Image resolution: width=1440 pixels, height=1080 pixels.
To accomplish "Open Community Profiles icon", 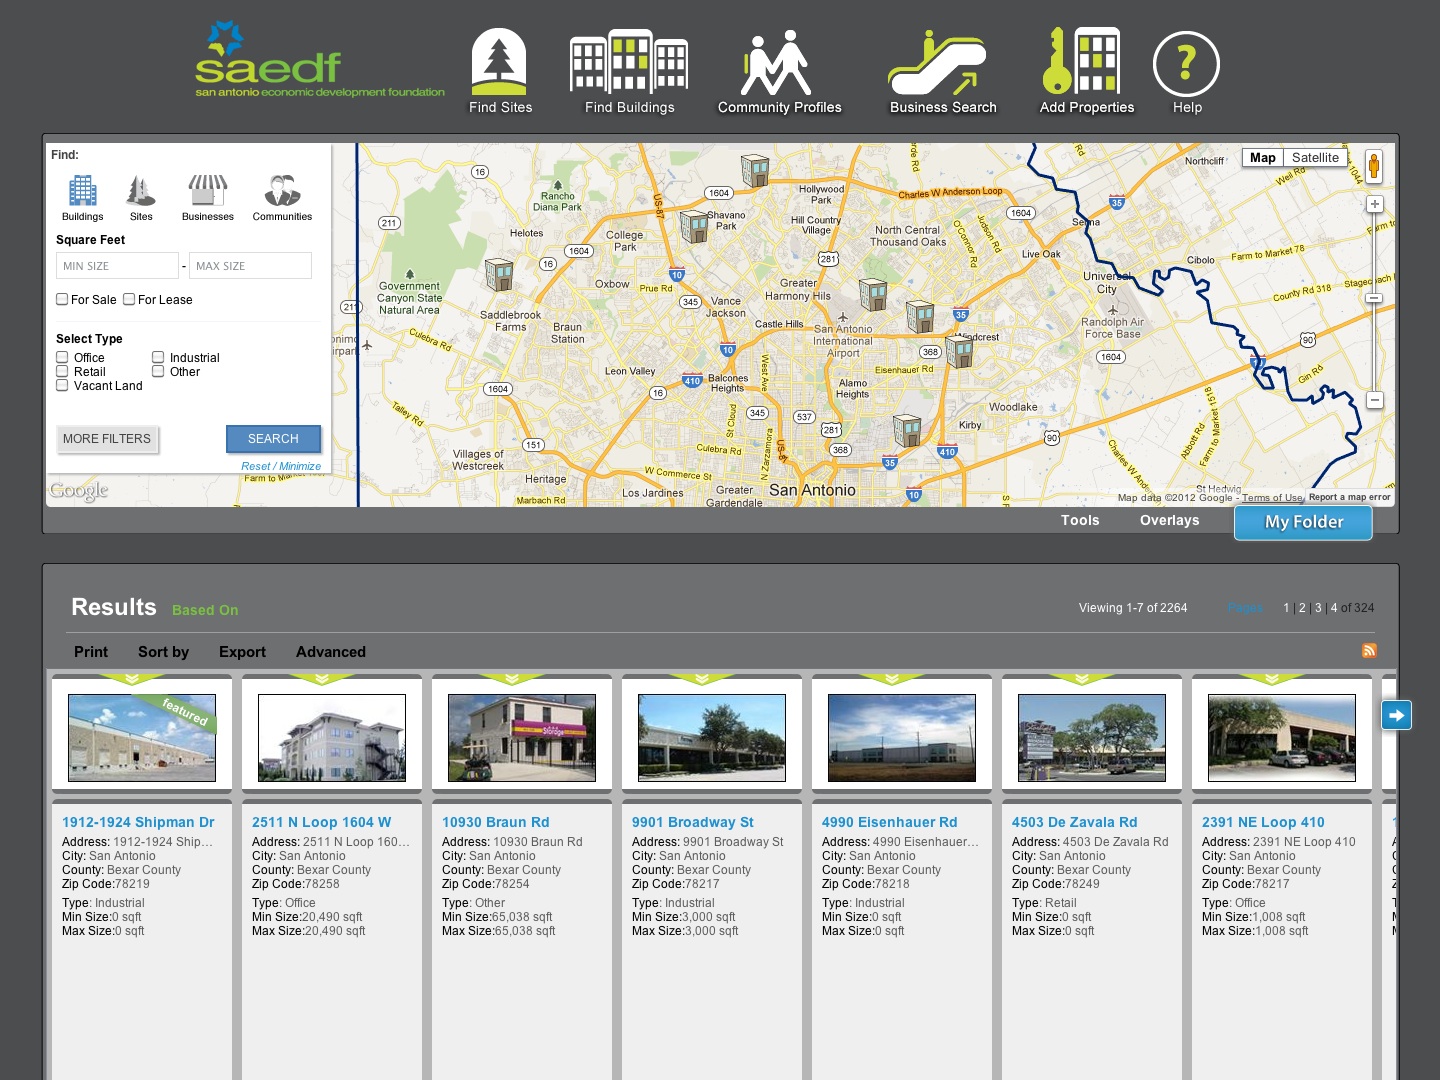I will [x=779, y=71].
